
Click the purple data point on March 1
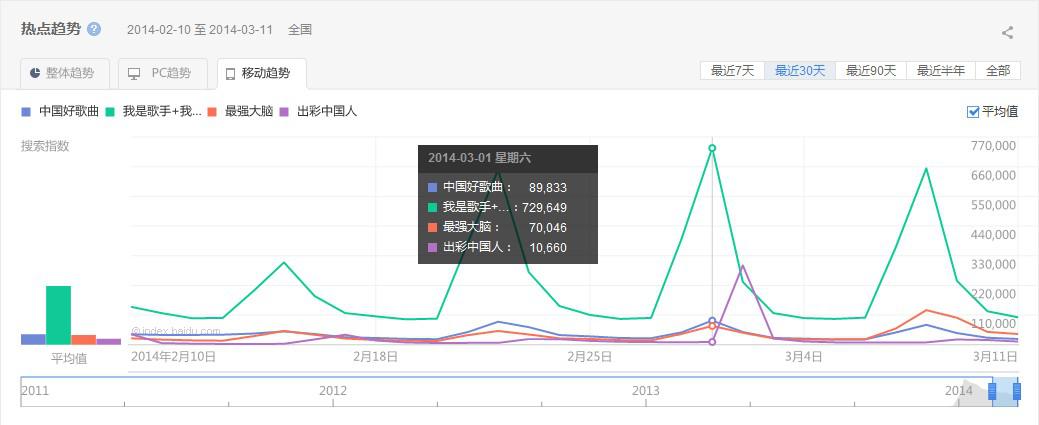712,342
